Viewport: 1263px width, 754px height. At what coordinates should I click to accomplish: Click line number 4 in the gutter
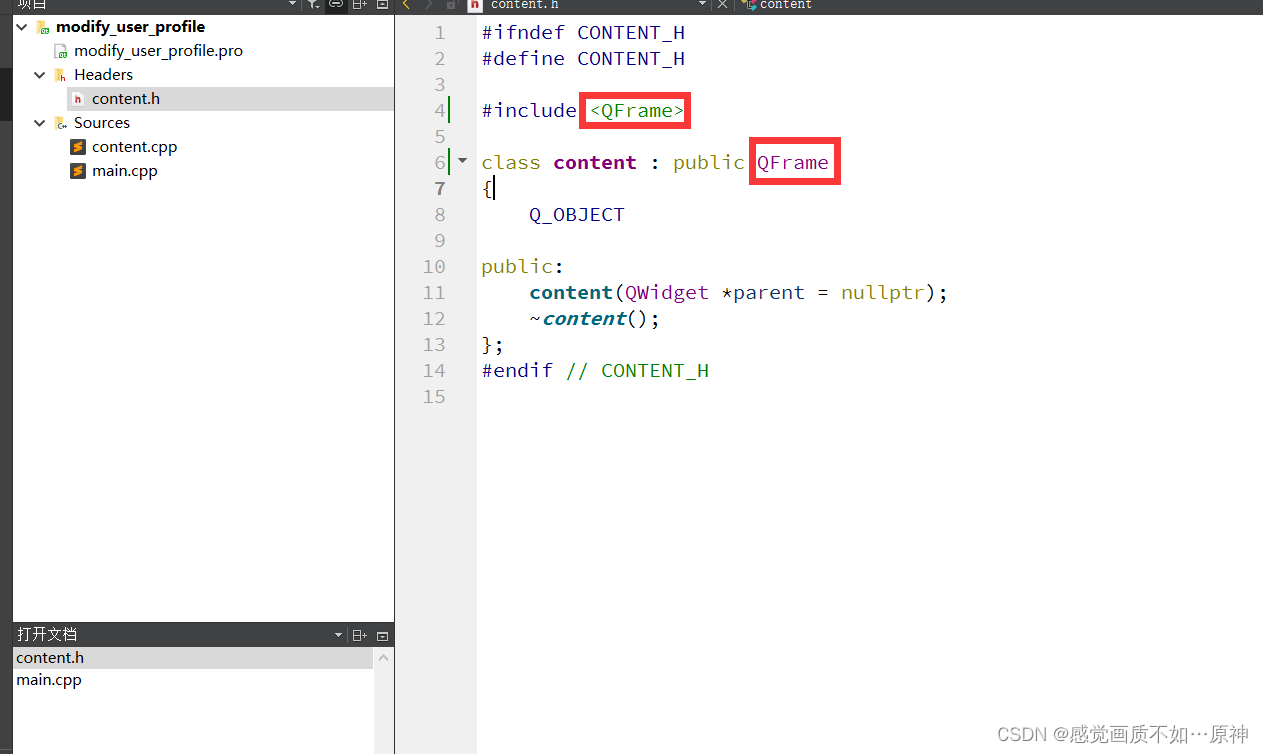click(439, 111)
